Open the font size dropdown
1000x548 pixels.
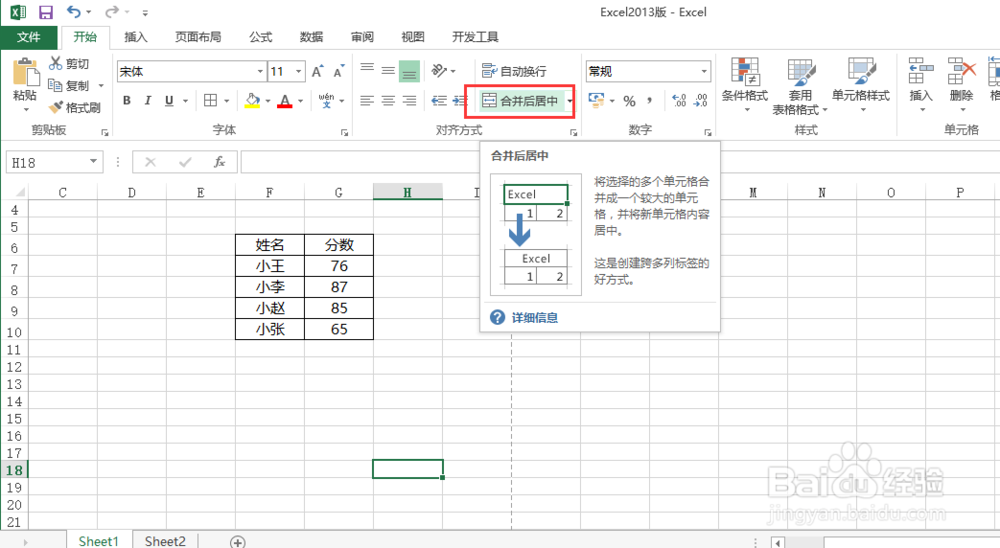(298, 71)
